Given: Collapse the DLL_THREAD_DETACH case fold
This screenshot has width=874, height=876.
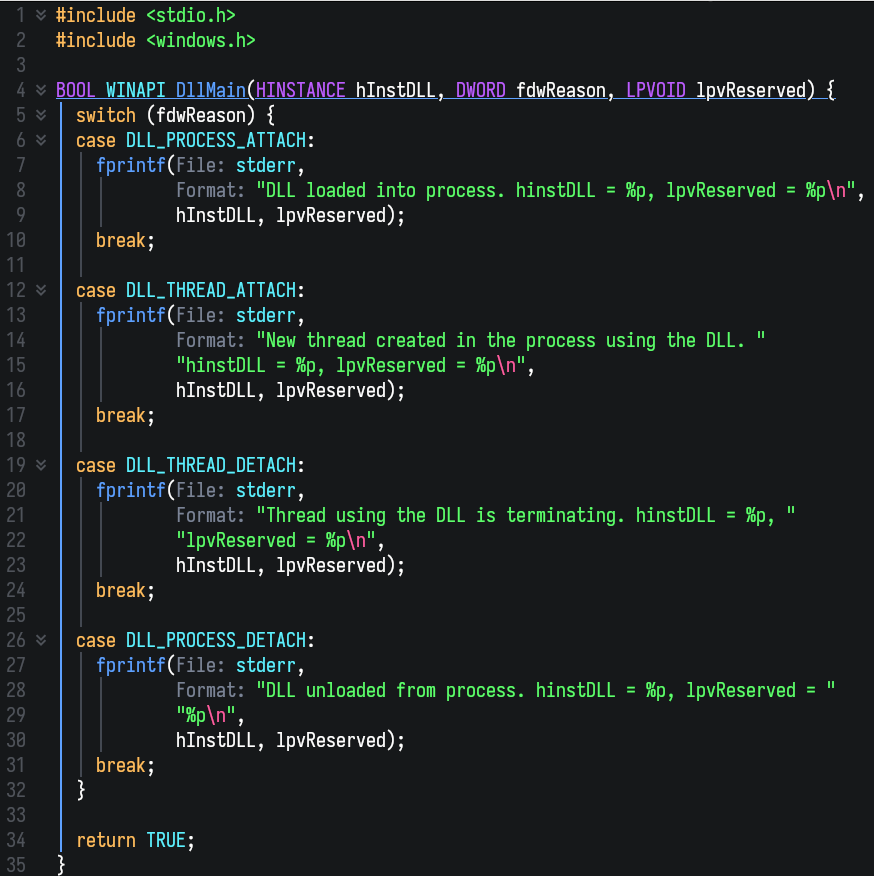Looking at the screenshot, I should click(41, 465).
